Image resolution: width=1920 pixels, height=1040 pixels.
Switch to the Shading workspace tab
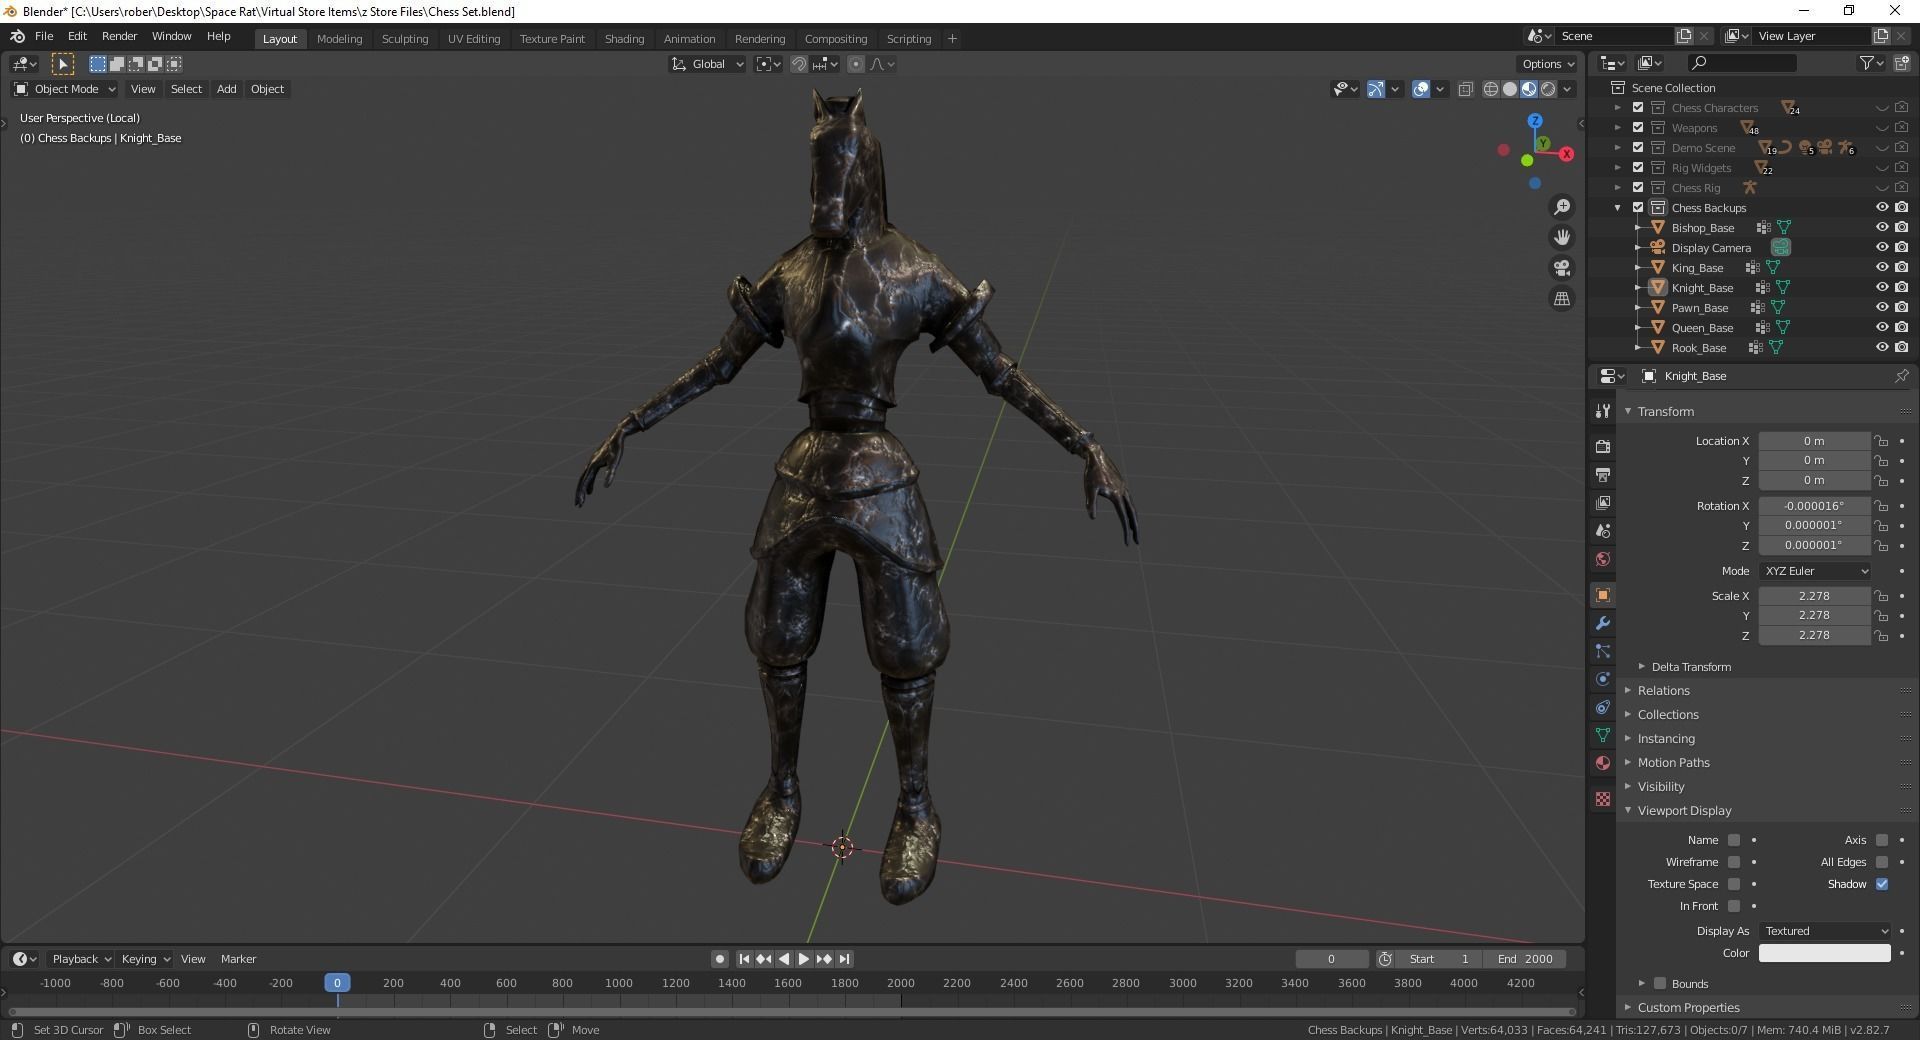pos(624,39)
